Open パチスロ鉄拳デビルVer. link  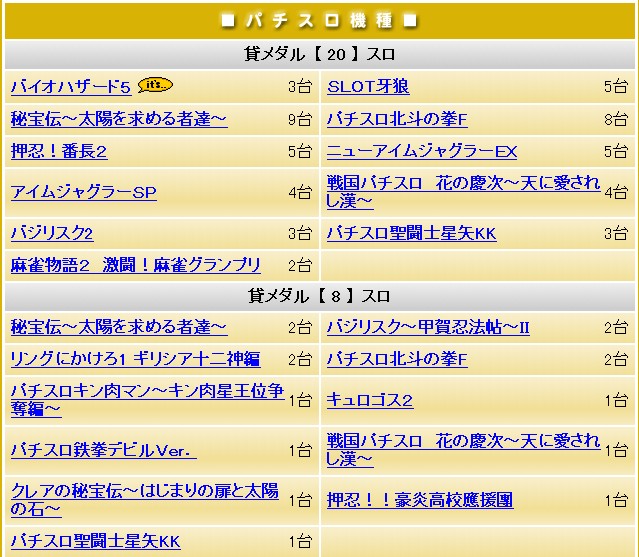coord(104,450)
